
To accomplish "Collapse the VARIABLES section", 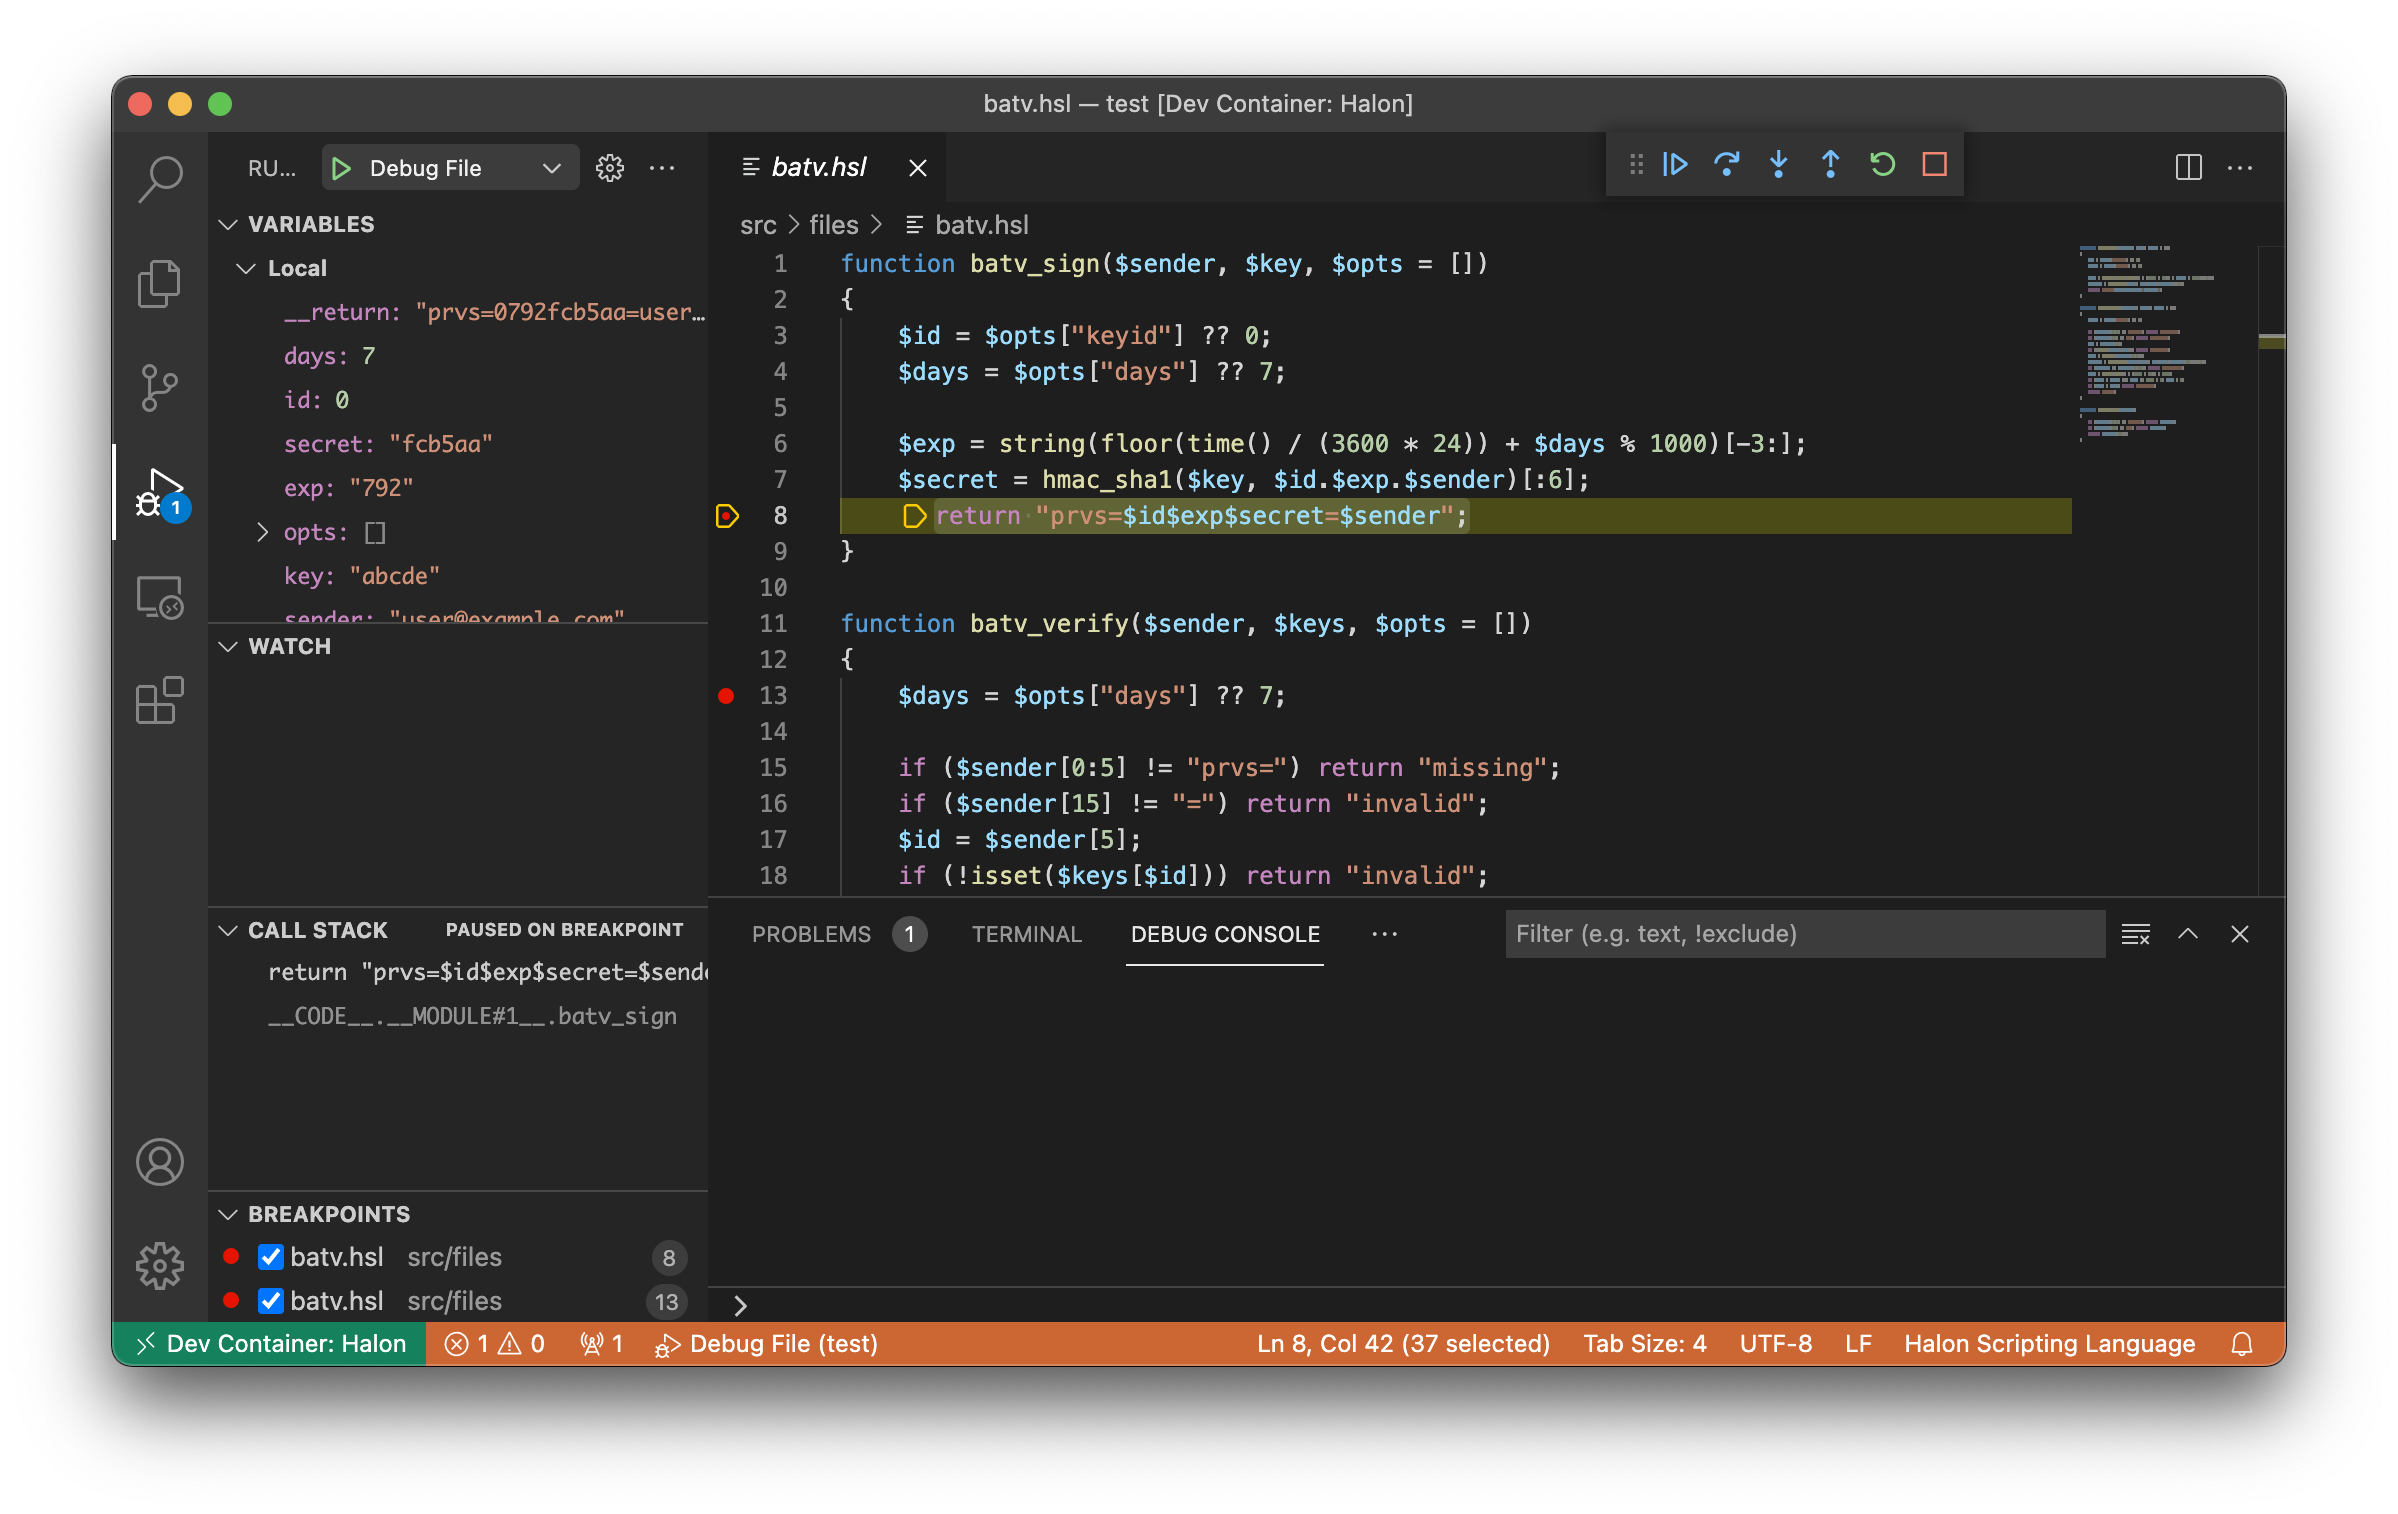I will [x=229, y=224].
